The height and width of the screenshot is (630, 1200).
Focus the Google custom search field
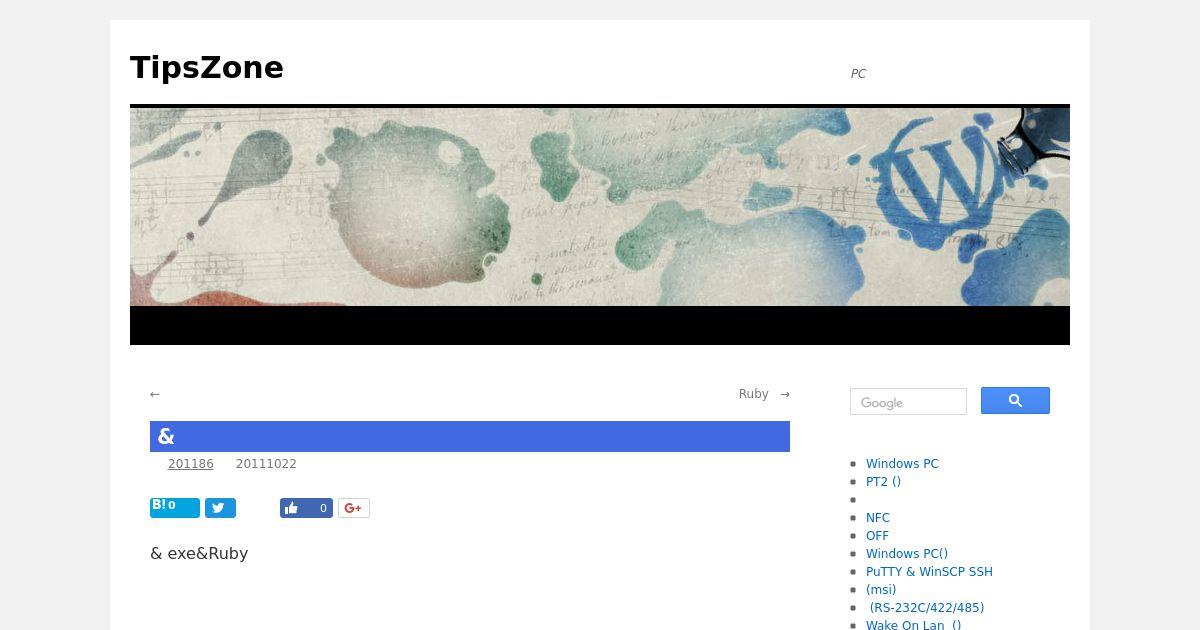coord(908,402)
